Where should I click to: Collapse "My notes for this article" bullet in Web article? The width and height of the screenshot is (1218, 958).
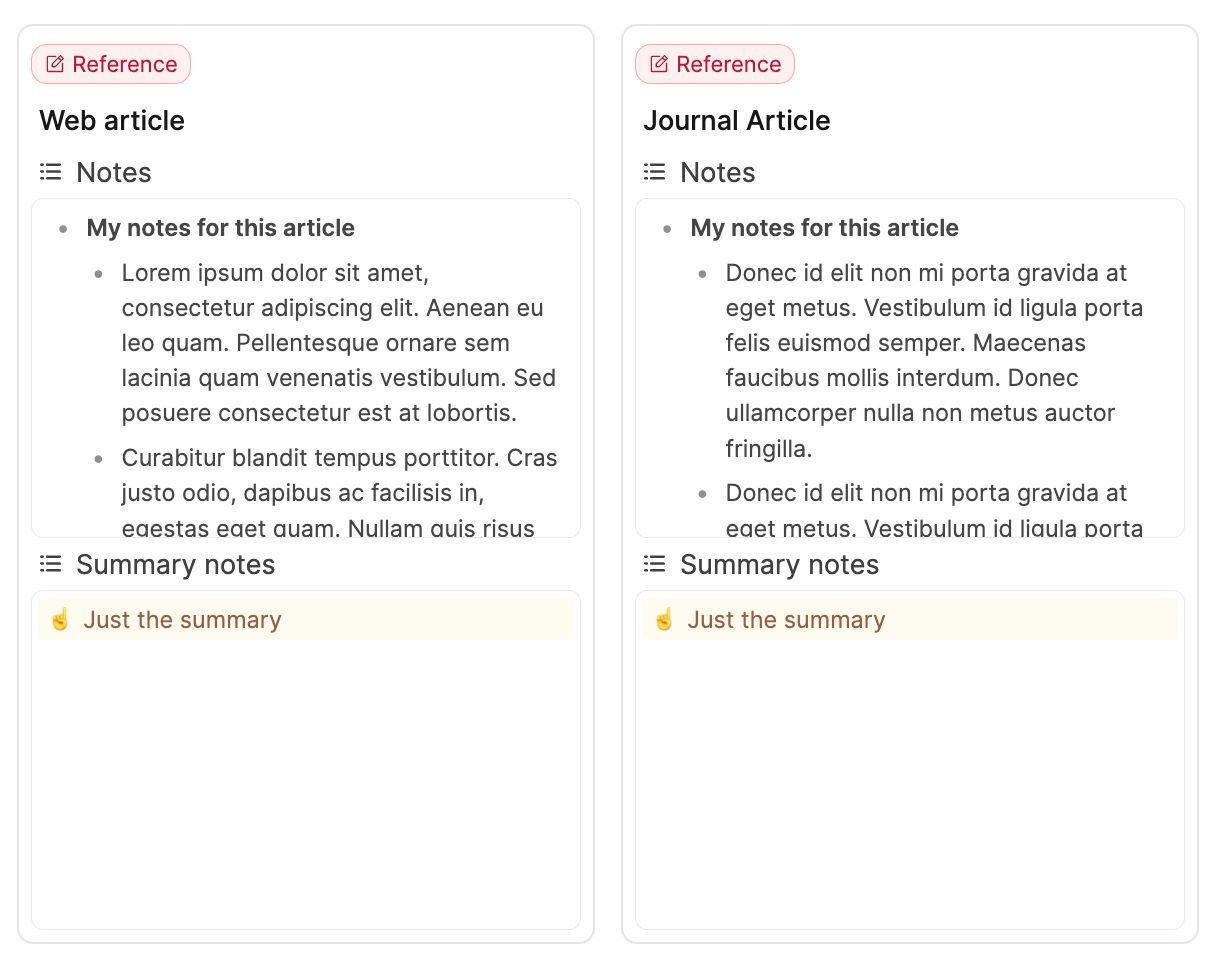pyautogui.click(x=64, y=229)
